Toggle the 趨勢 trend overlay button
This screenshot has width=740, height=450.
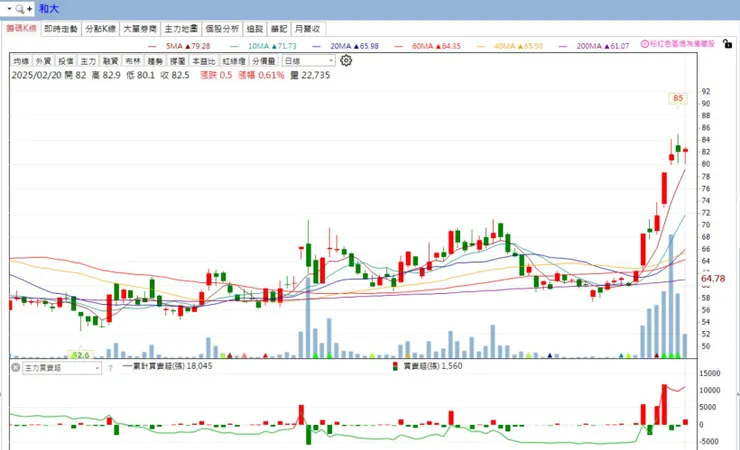[155, 61]
